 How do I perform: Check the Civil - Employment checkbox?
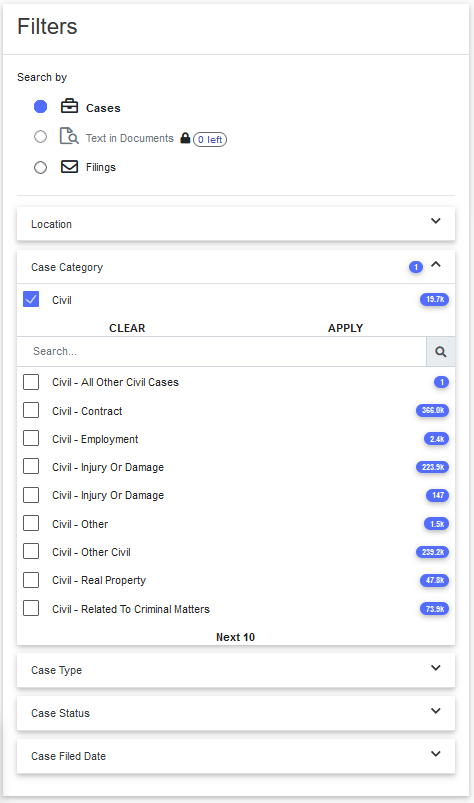click(31, 438)
